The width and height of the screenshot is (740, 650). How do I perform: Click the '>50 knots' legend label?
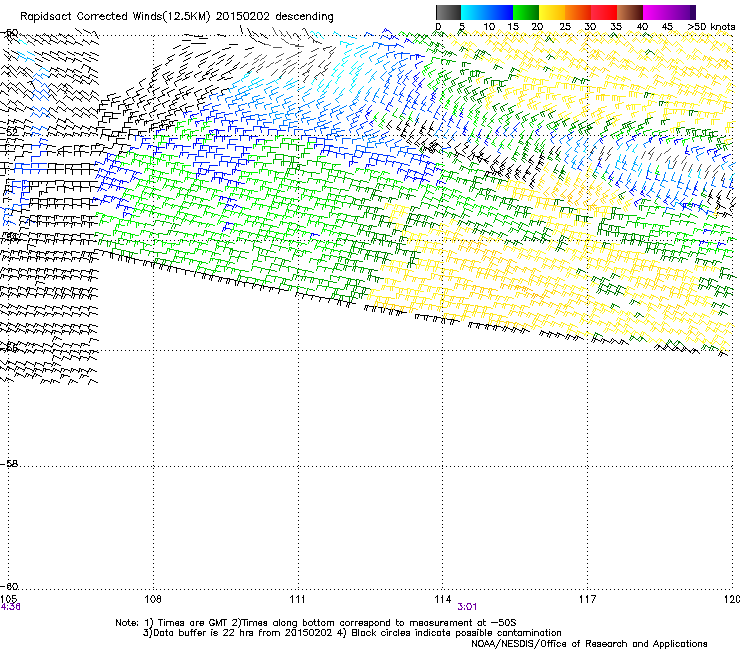tap(711, 27)
